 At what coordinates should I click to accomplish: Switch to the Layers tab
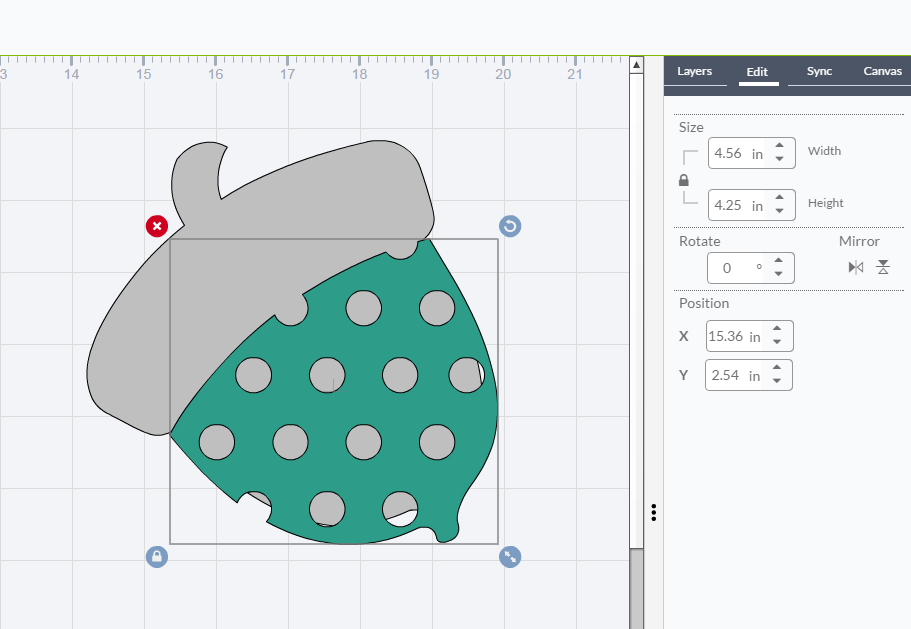[694, 72]
